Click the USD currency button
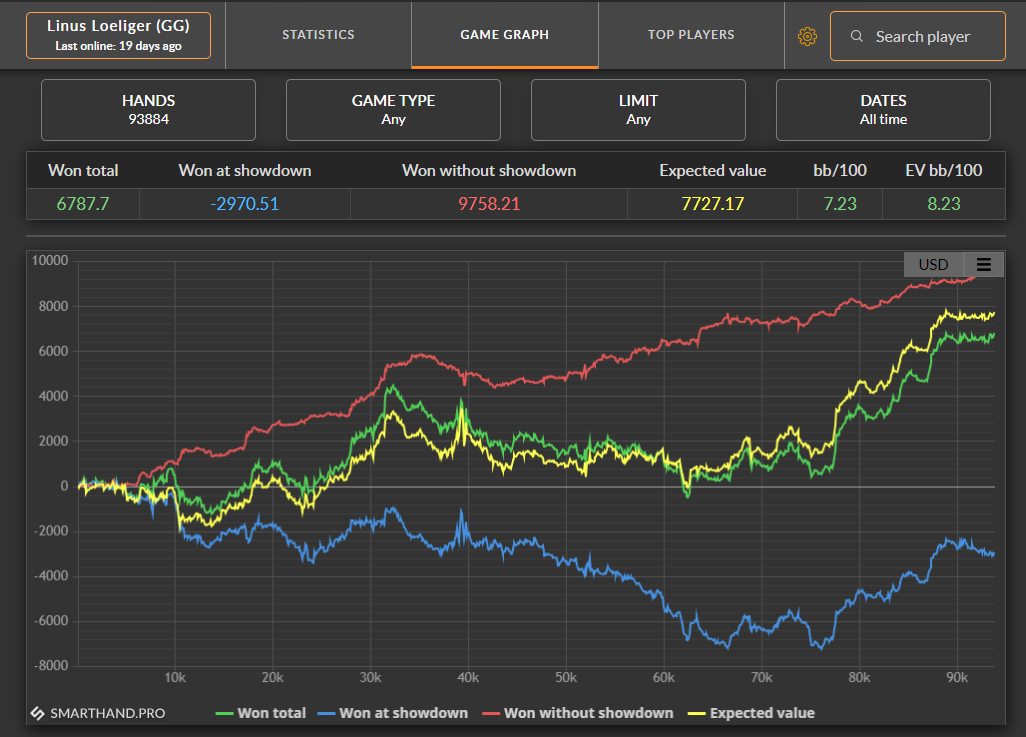Image resolution: width=1026 pixels, height=737 pixels. [933, 264]
